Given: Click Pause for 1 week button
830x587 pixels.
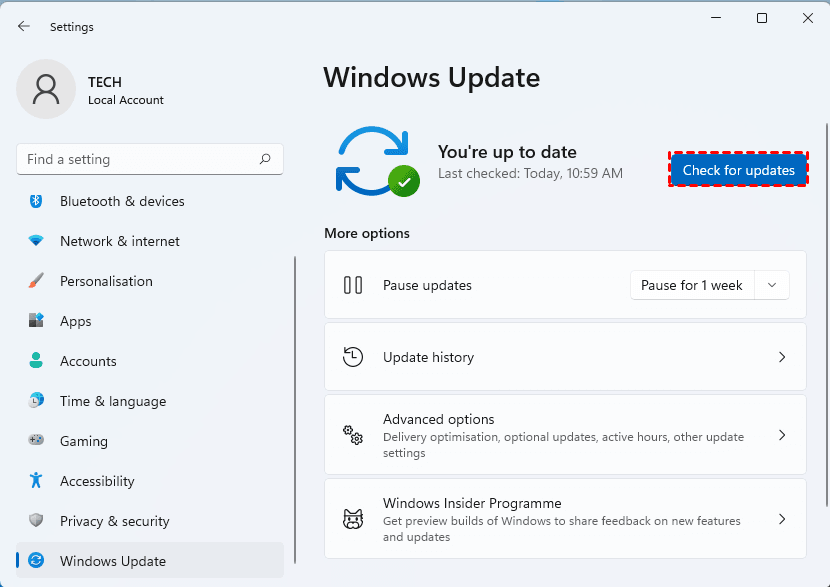Looking at the screenshot, I should (692, 285).
